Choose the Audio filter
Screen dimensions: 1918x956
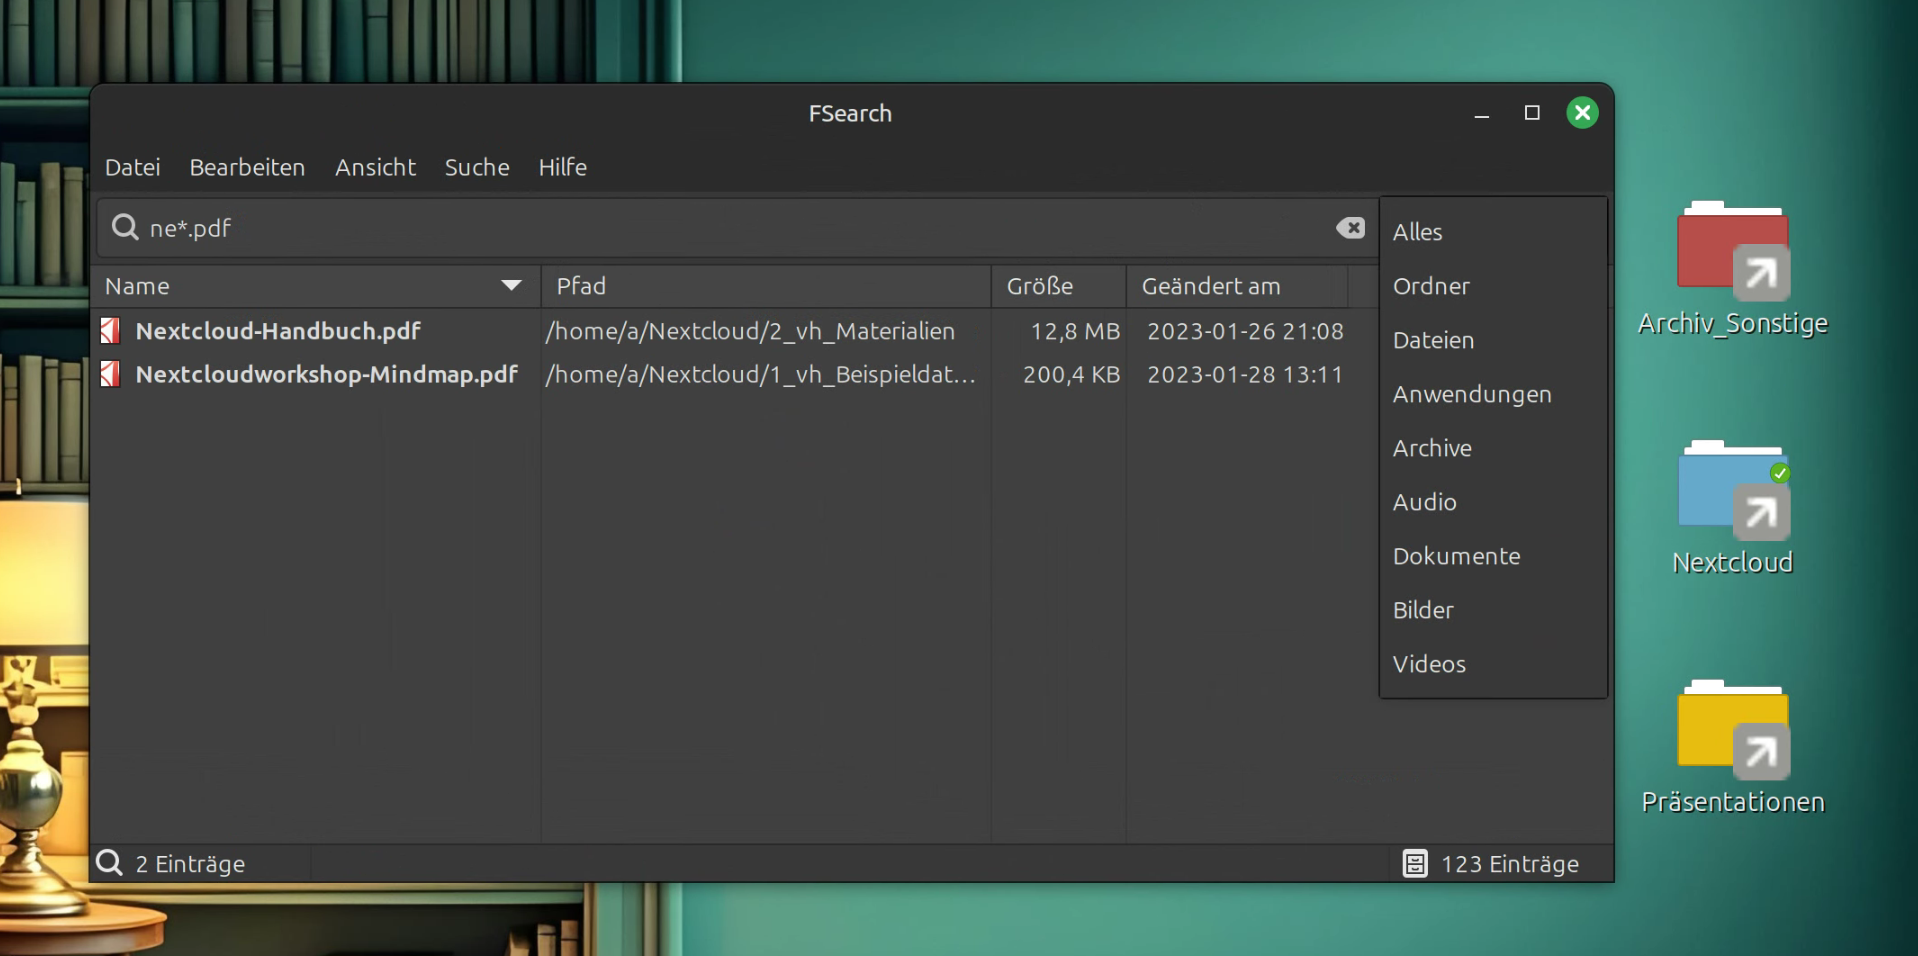1493,502
